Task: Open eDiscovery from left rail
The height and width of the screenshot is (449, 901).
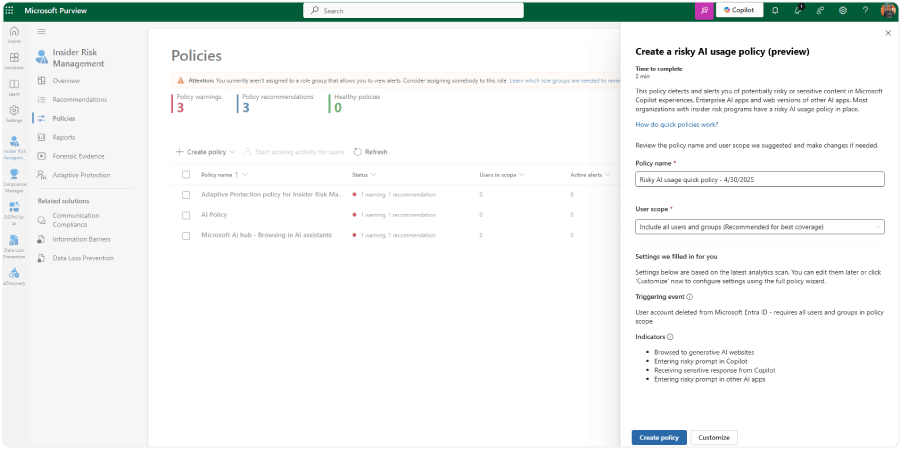Action: tap(14, 277)
